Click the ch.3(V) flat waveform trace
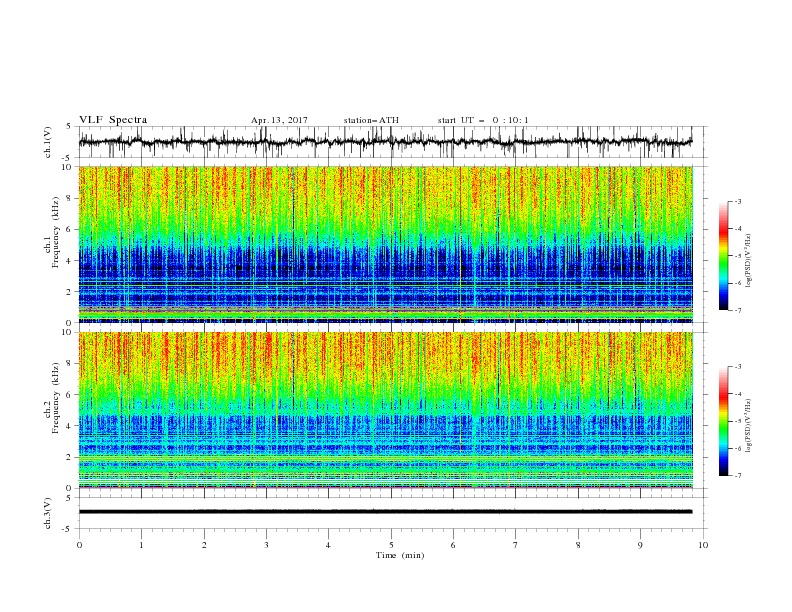 pyautogui.click(x=385, y=512)
